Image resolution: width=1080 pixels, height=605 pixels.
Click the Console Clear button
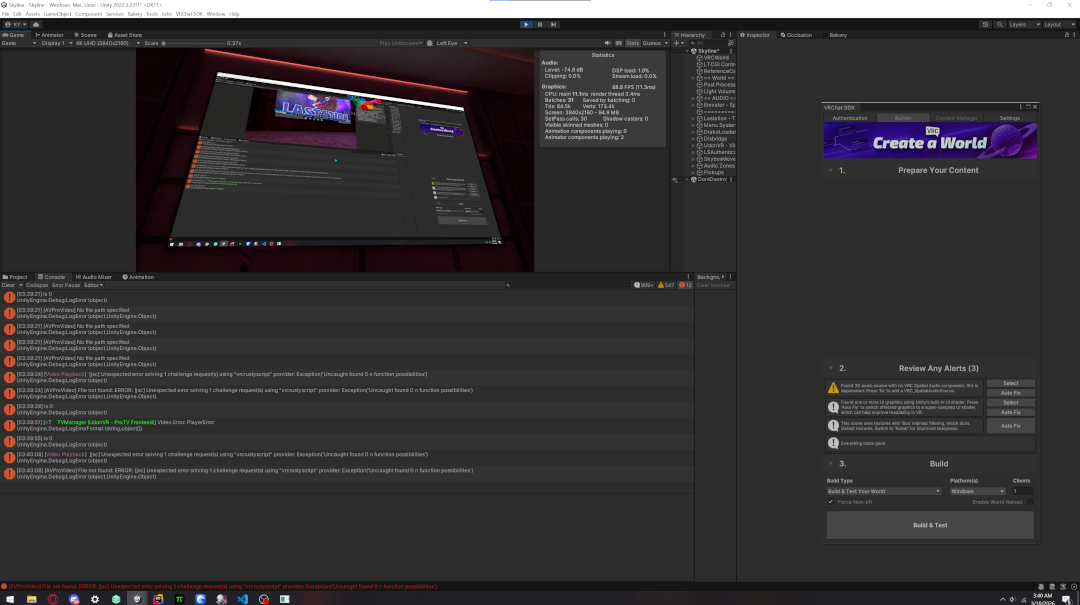(8, 285)
